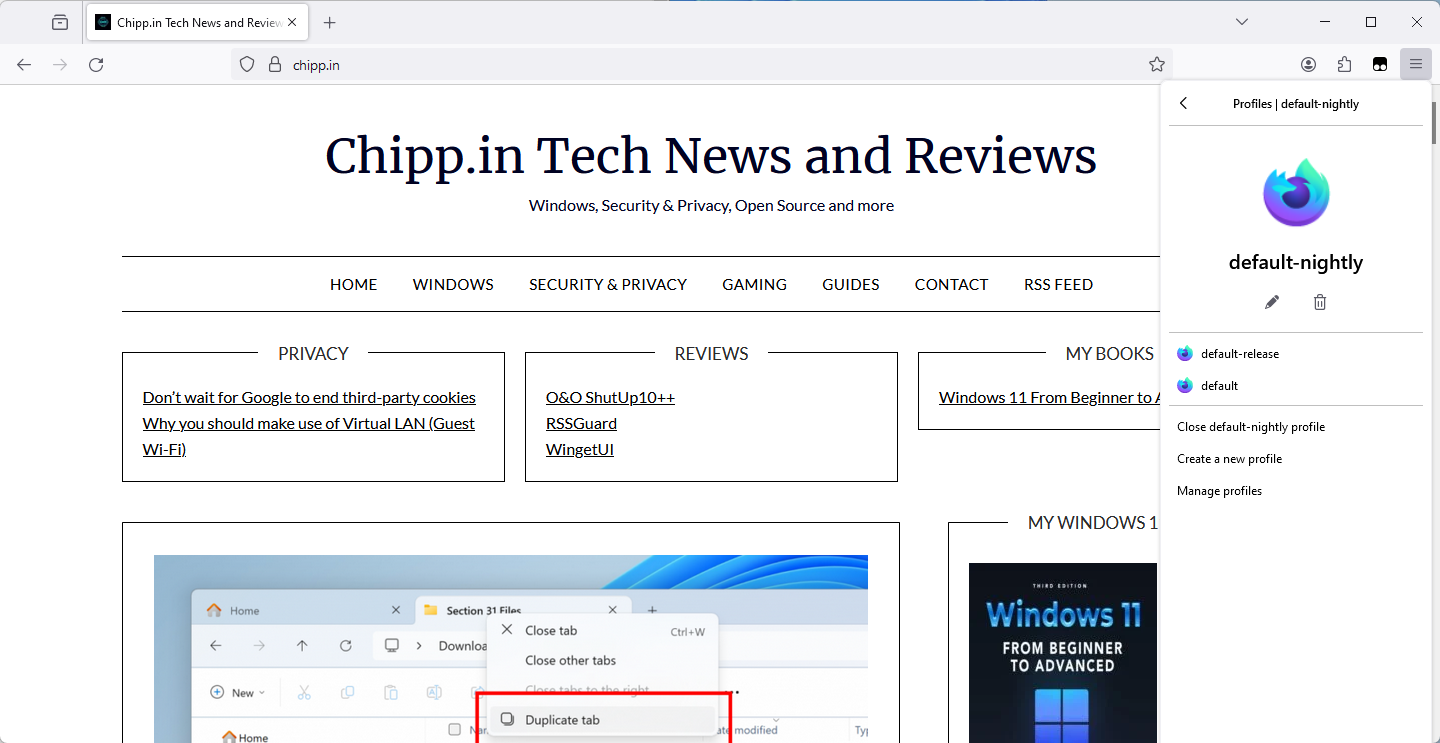1440x743 pixels.
Task: Open the tracking protection shield icon
Action: (247, 65)
